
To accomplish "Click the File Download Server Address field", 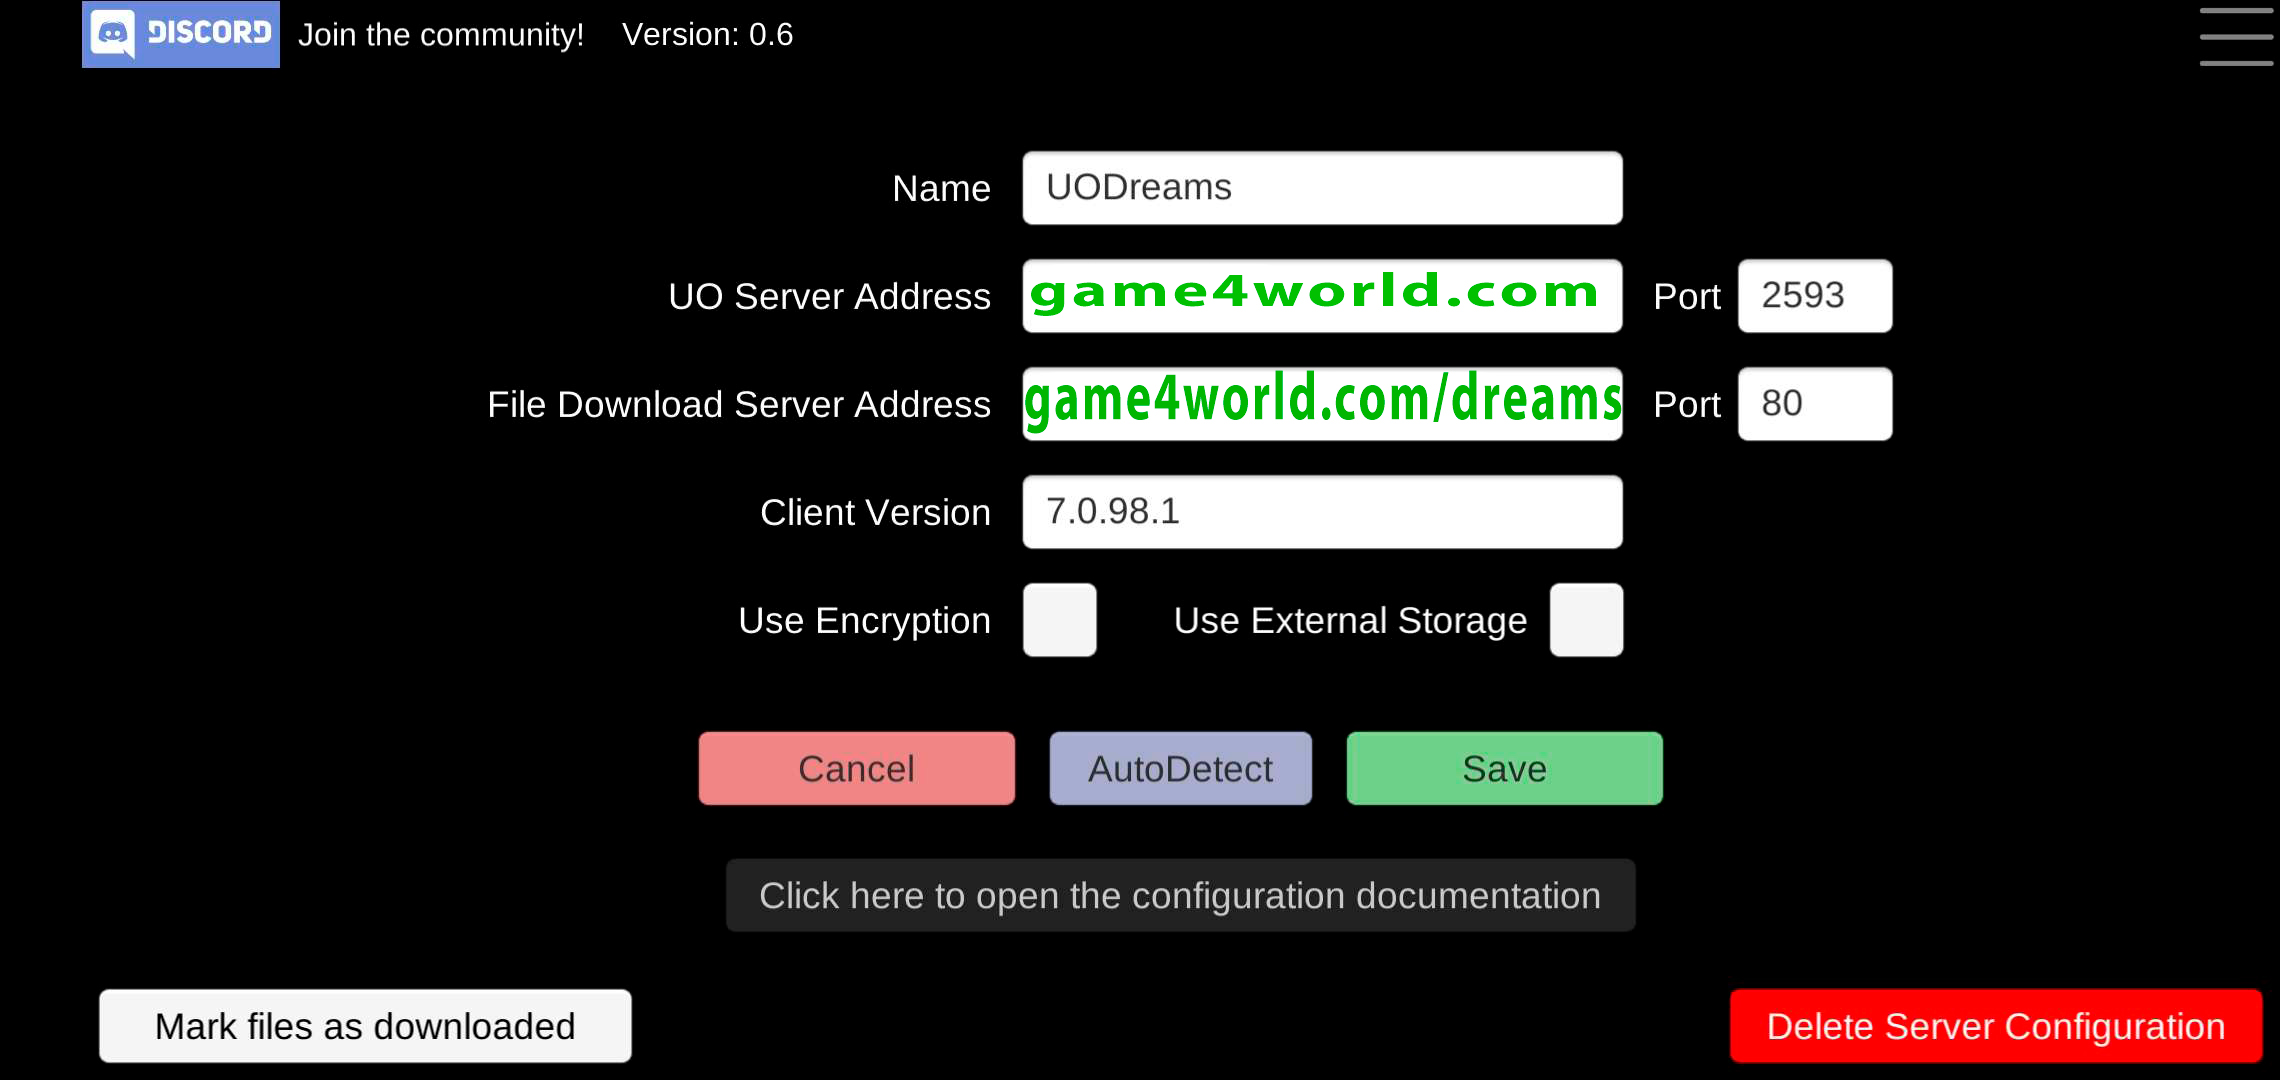I will pos(1322,404).
